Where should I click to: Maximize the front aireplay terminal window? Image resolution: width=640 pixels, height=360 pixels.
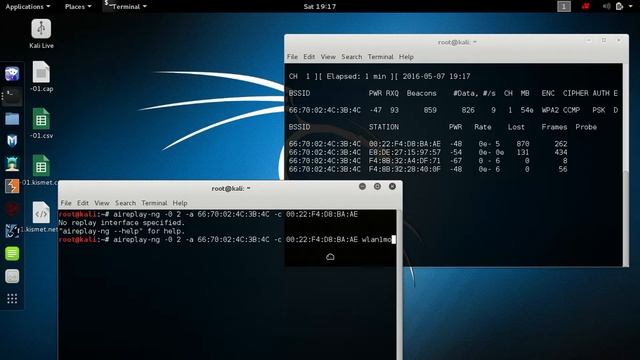tap(377, 186)
